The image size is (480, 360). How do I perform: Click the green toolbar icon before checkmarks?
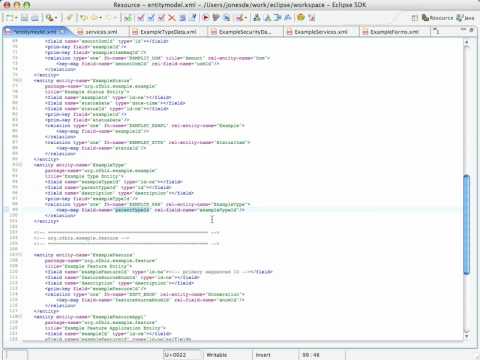click(x=127, y=18)
